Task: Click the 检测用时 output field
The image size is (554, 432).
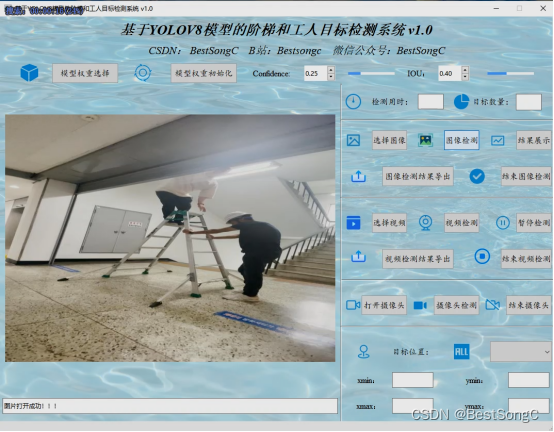Action: 431,102
